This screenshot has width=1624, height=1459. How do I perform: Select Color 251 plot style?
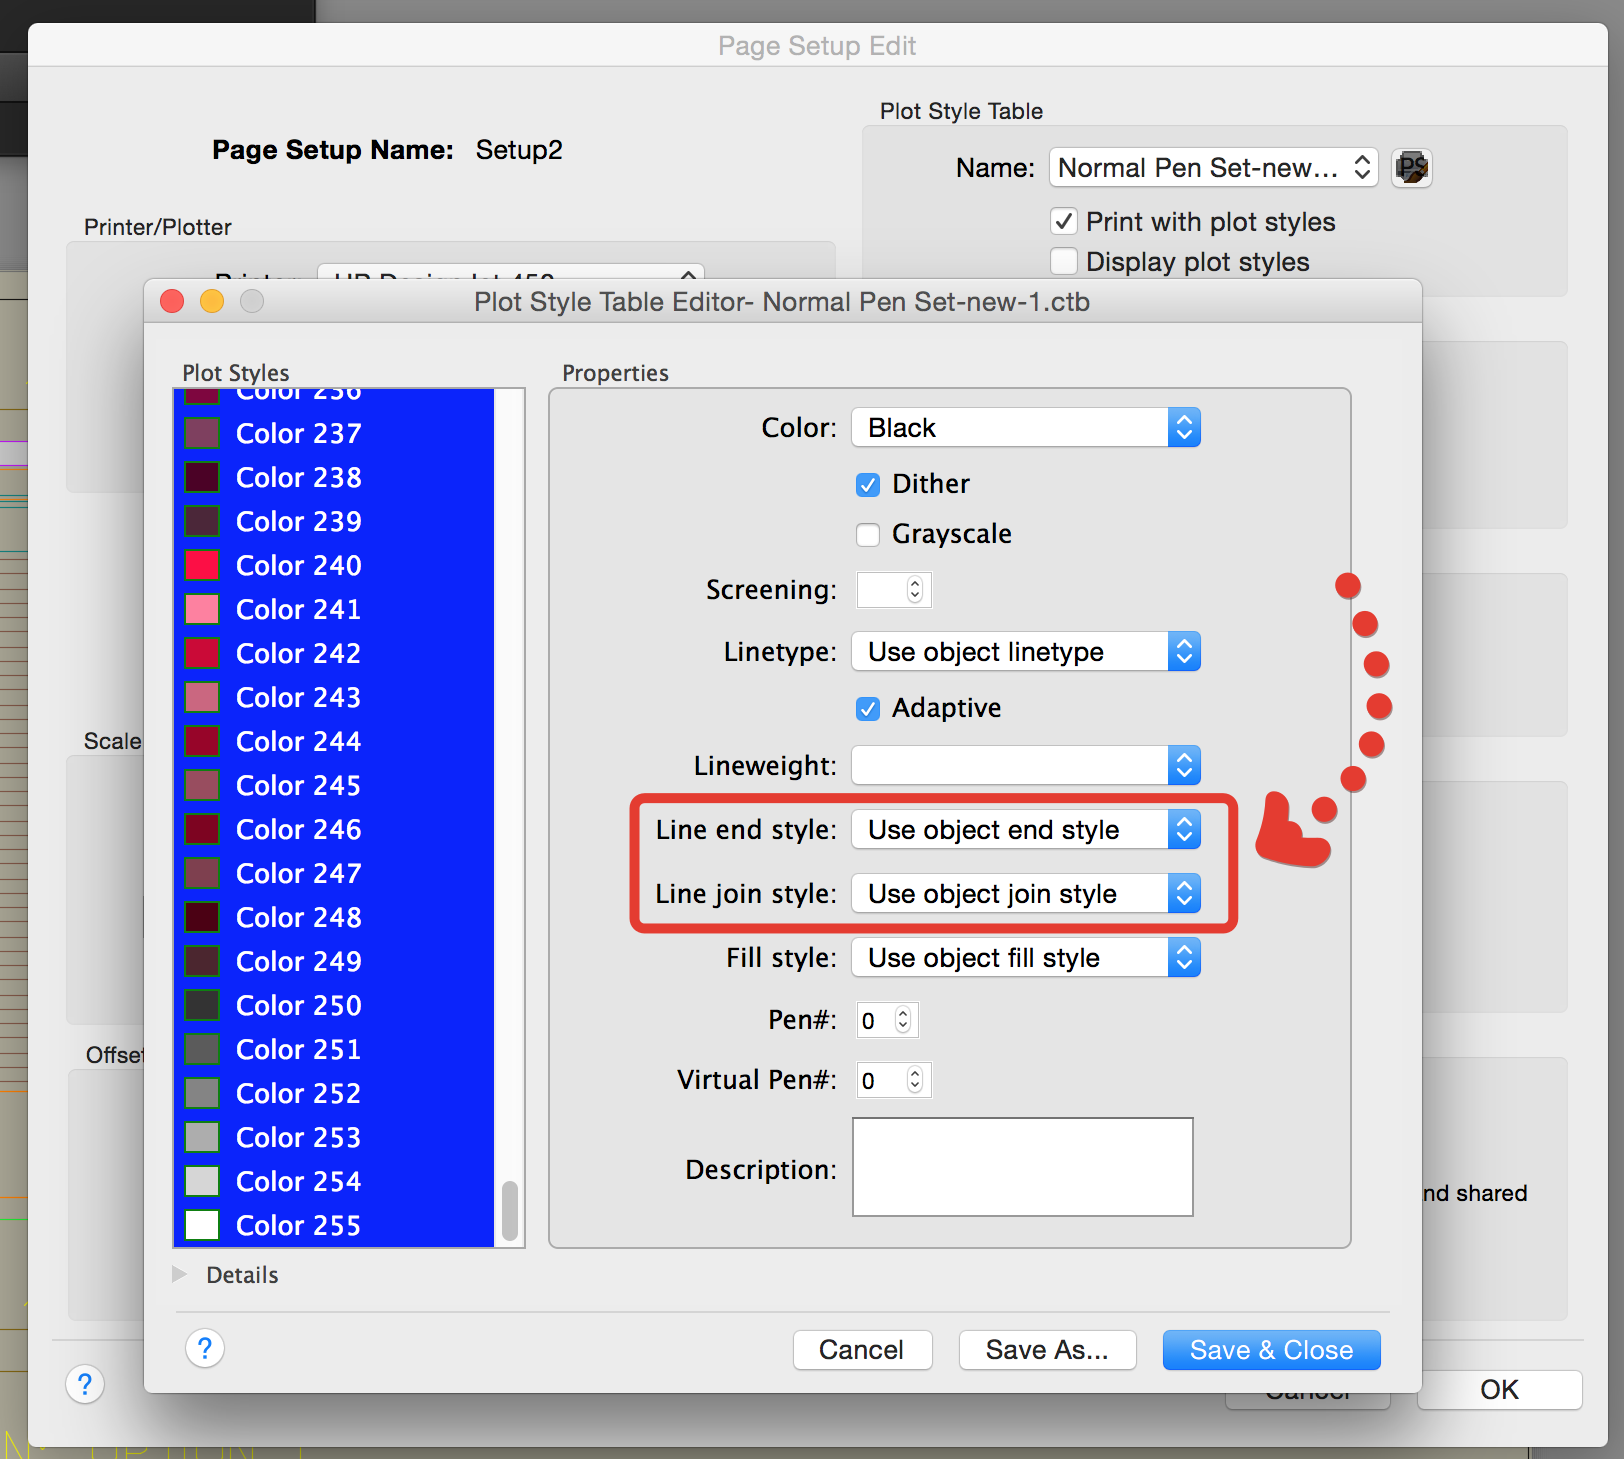point(334,1050)
